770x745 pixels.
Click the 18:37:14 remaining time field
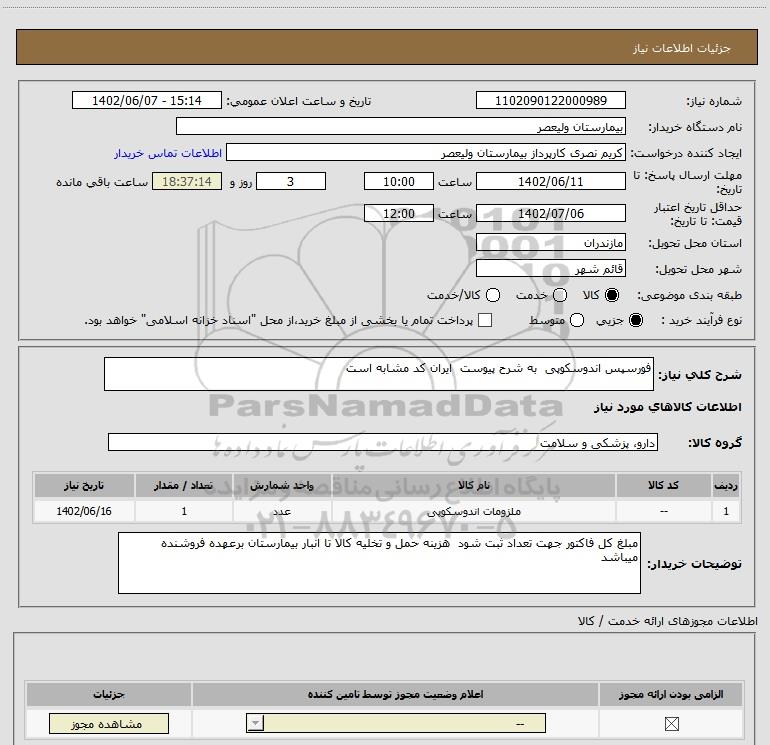coord(187,181)
